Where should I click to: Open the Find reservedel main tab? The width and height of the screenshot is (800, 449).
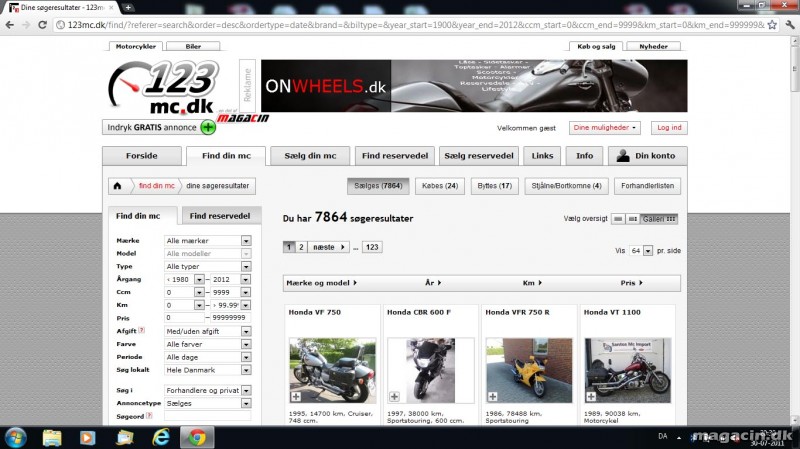[395, 156]
